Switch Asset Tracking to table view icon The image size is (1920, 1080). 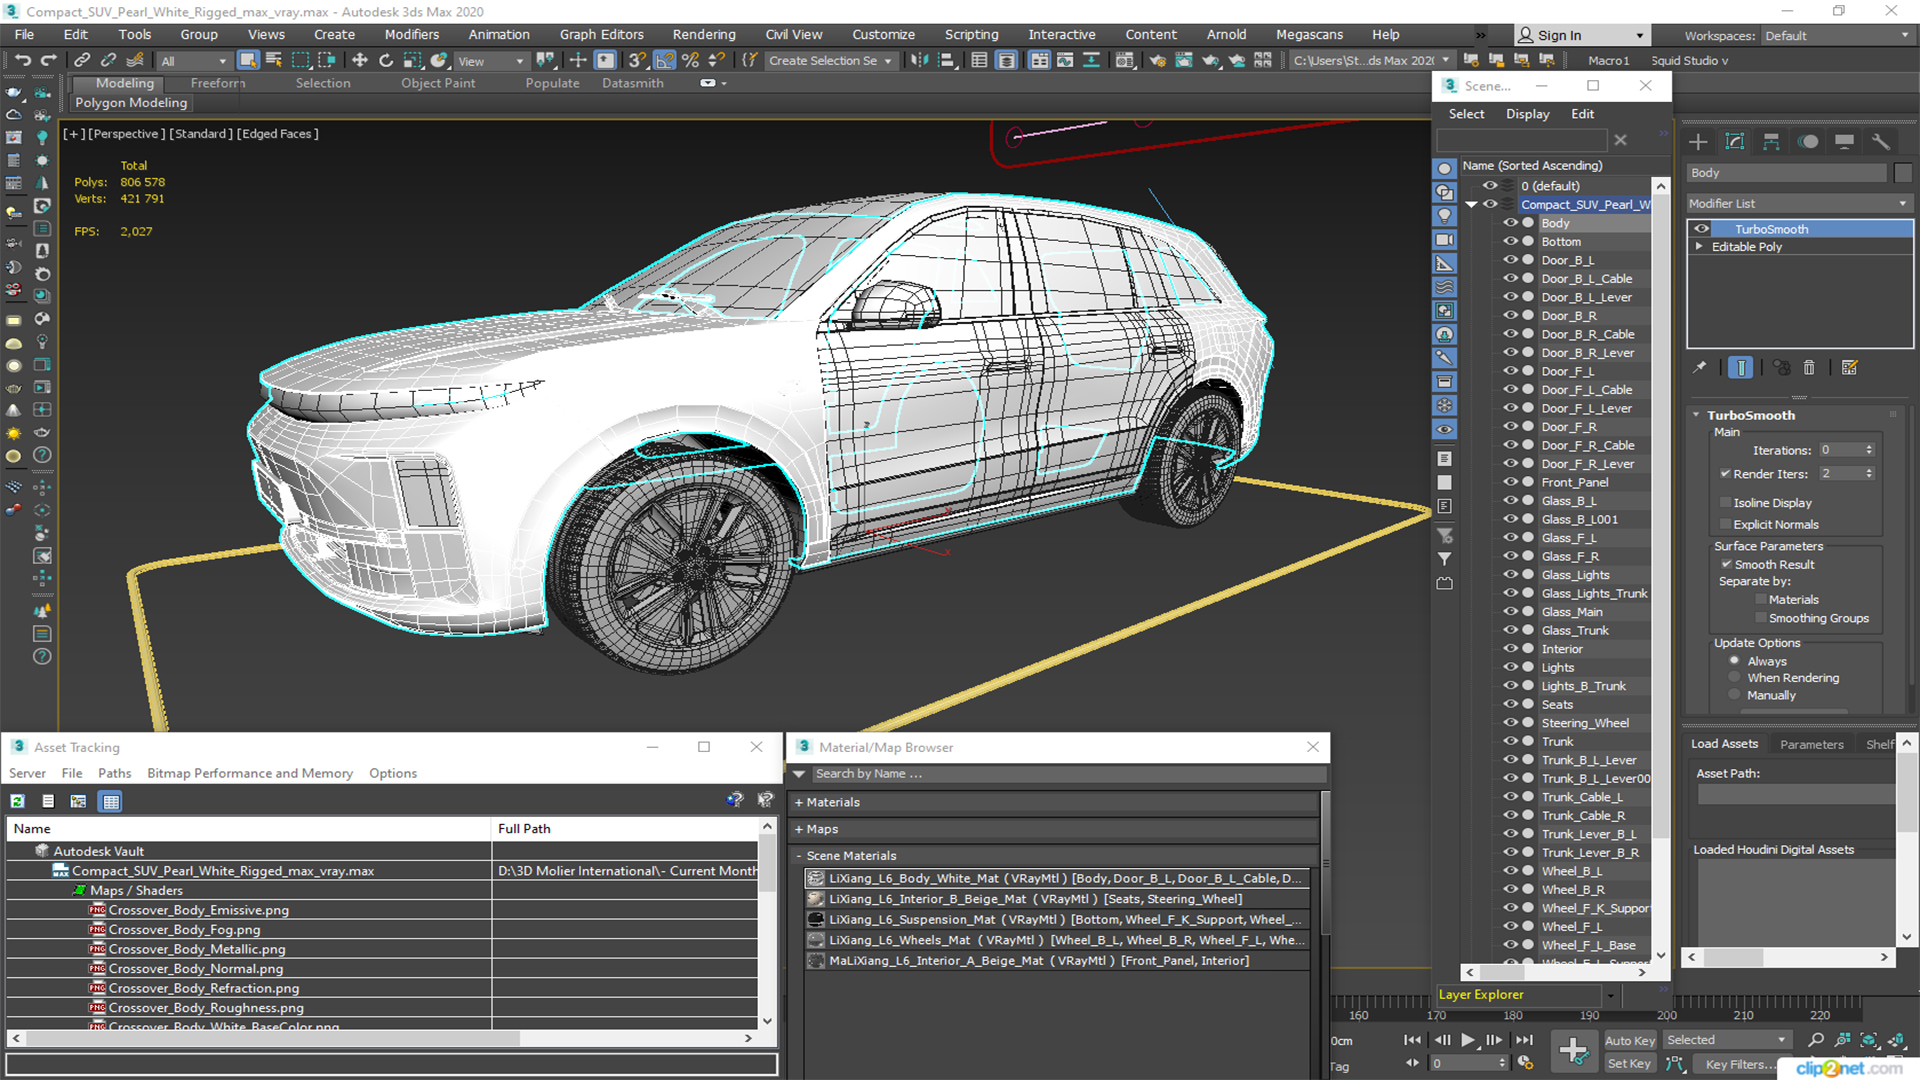click(x=111, y=801)
